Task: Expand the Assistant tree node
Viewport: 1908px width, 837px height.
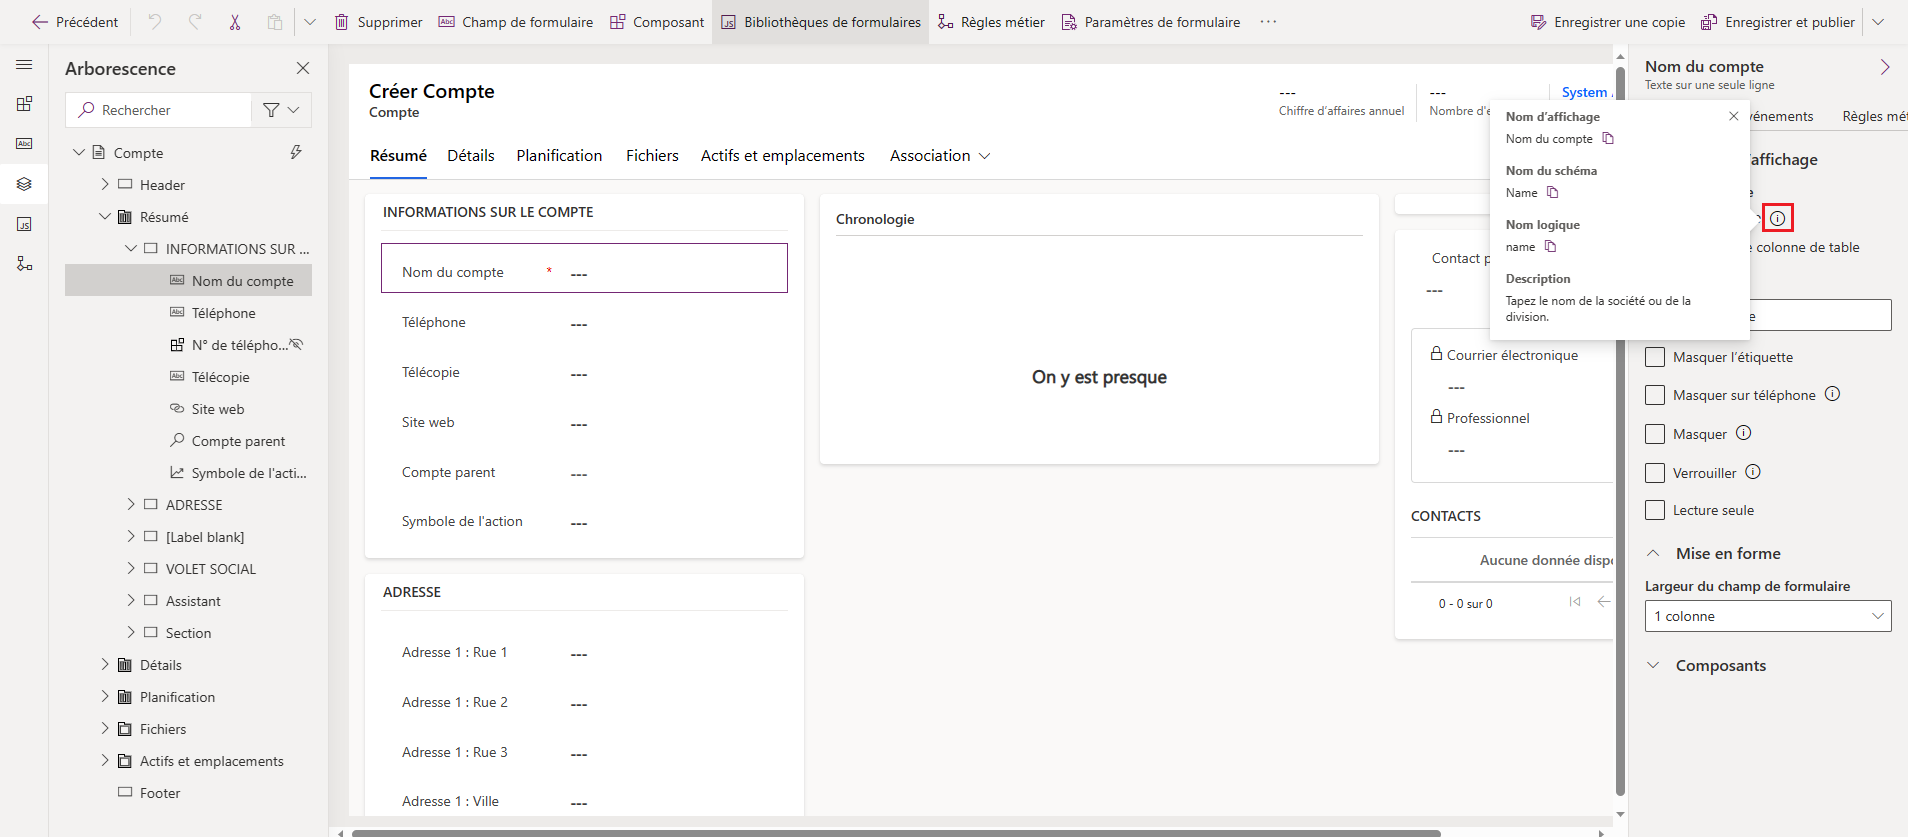Action: [x=131, y=600]
